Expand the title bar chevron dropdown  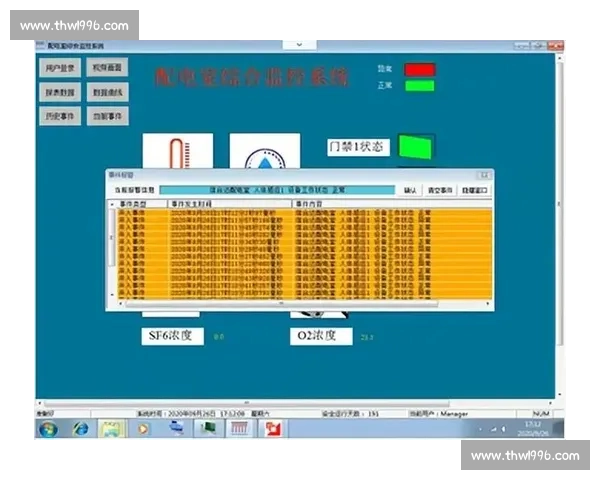[x=299, y=45]
